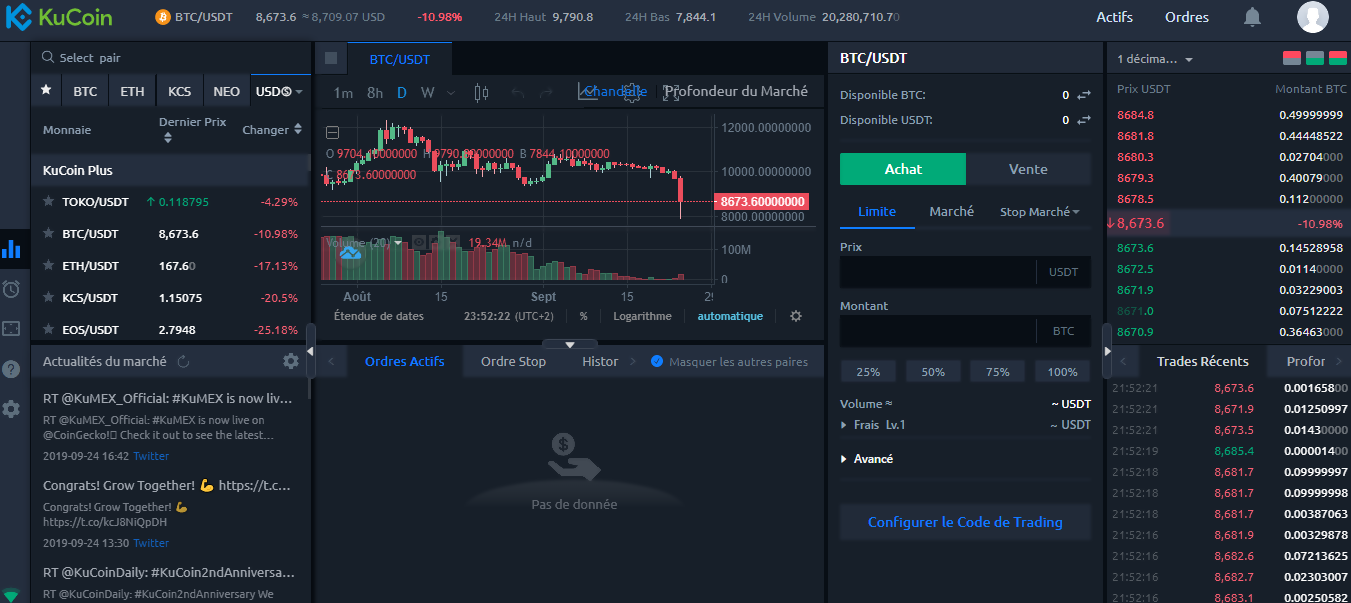
Task: Toggle Masquer les autres paires checkbox
Action: 657,361
